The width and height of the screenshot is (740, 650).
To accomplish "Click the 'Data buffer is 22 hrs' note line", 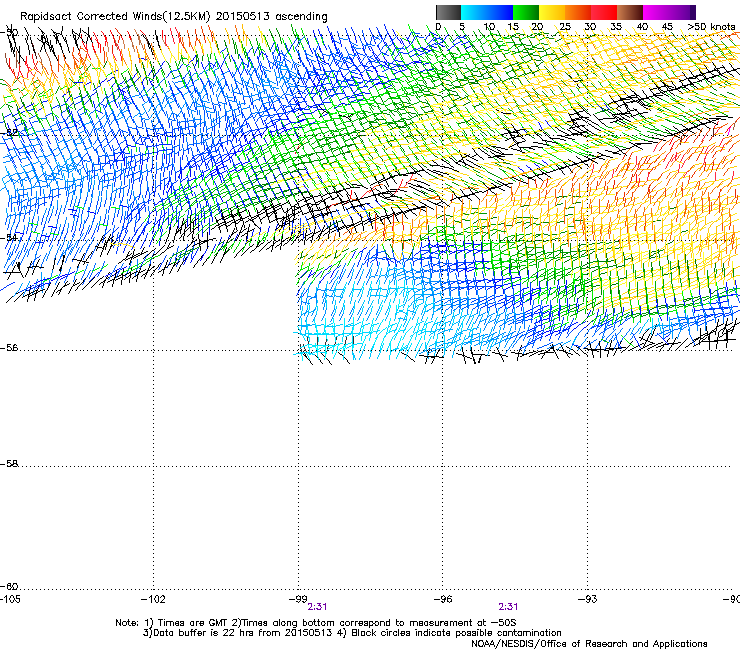I will 352,633.
